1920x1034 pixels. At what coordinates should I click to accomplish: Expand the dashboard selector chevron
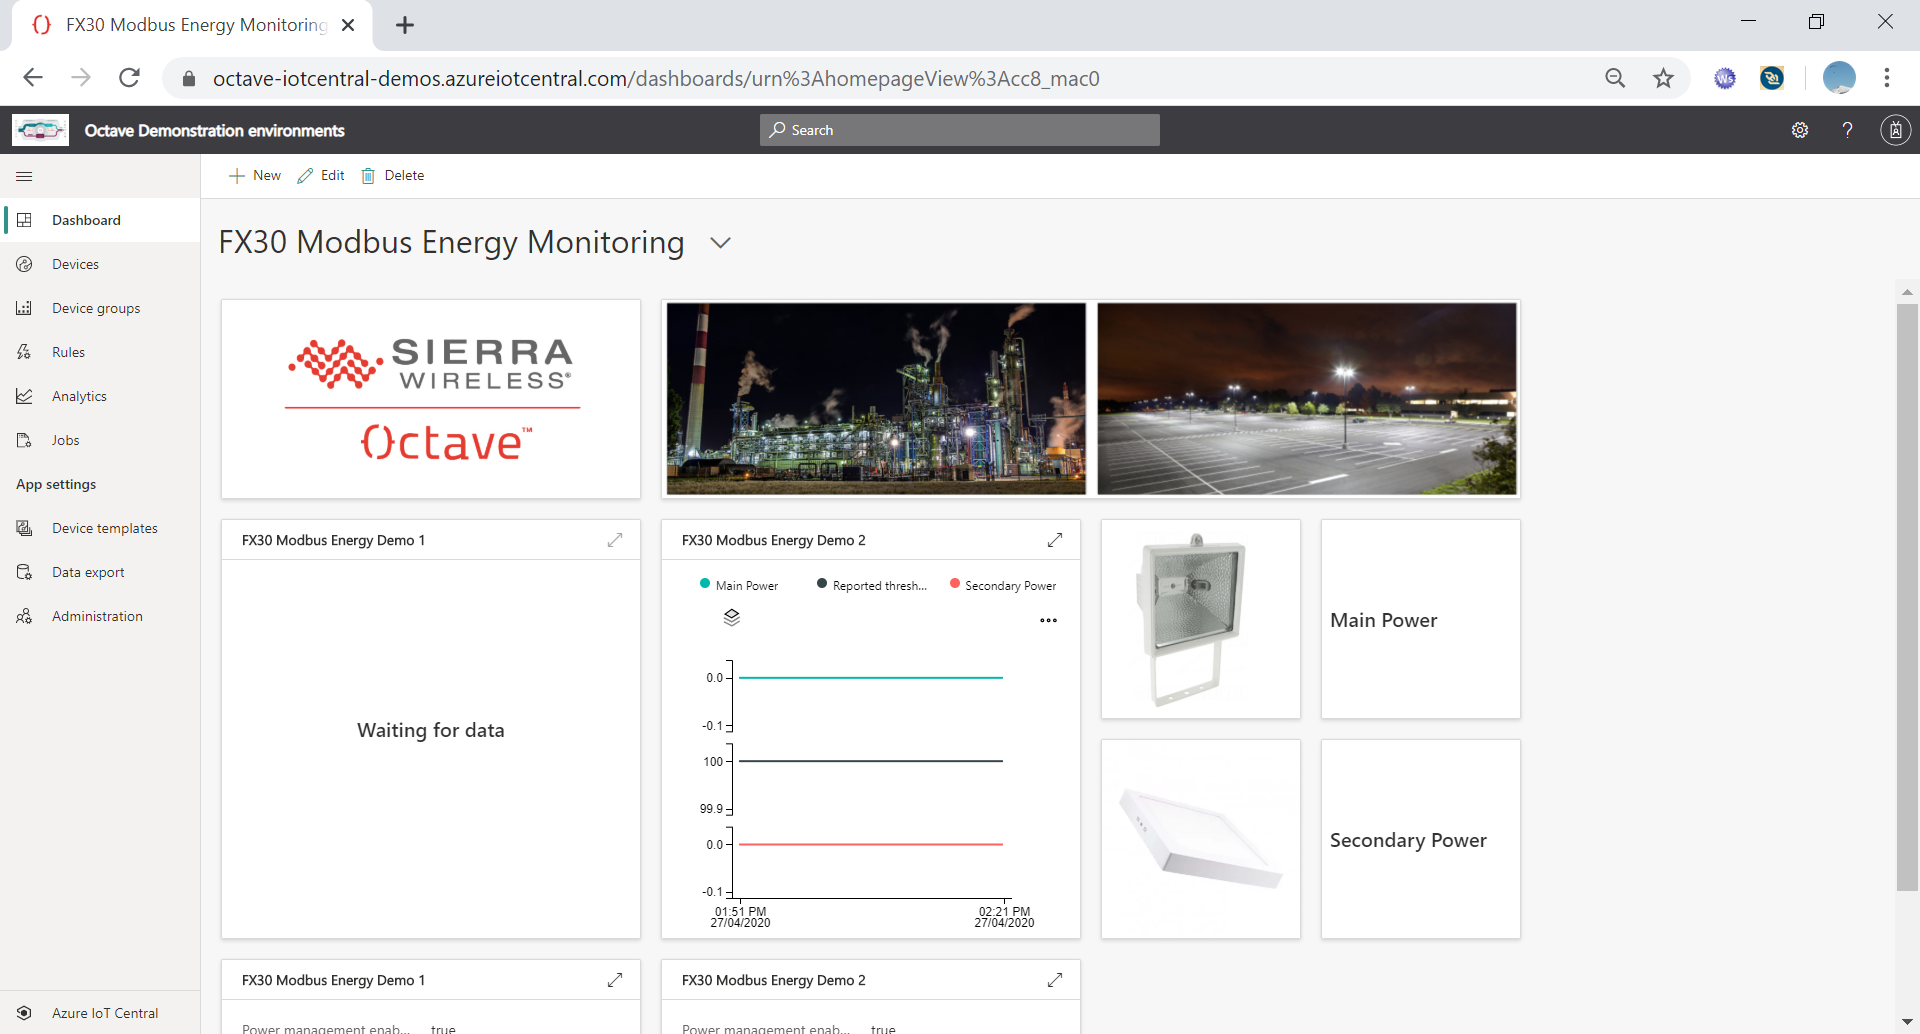click(x=720, y=243)
